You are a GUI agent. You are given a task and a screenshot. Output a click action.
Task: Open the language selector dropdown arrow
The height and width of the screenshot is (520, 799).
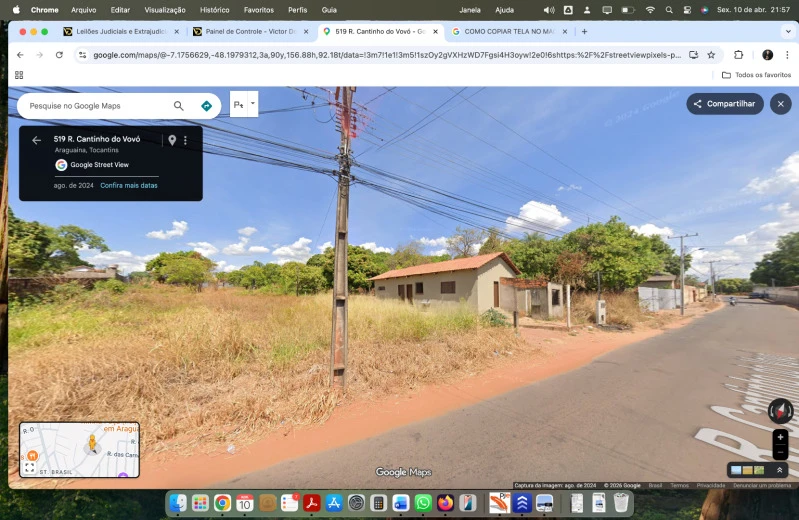tap(253, 103)
